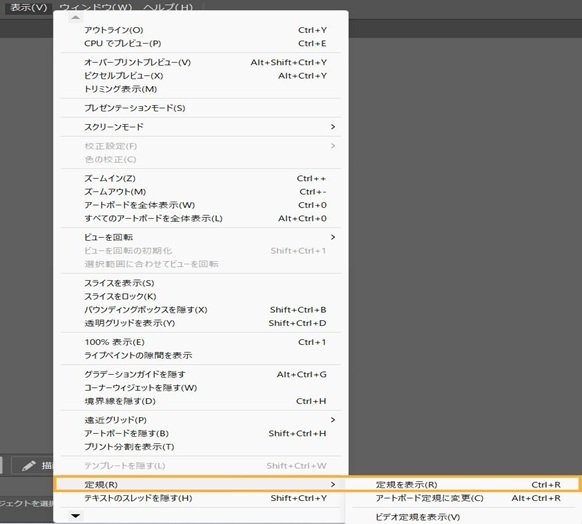The height and width of the screenshot is (524, 582).
Task: Select テキストのスレッドを隠す(H)
Action: tap(201, 498)
